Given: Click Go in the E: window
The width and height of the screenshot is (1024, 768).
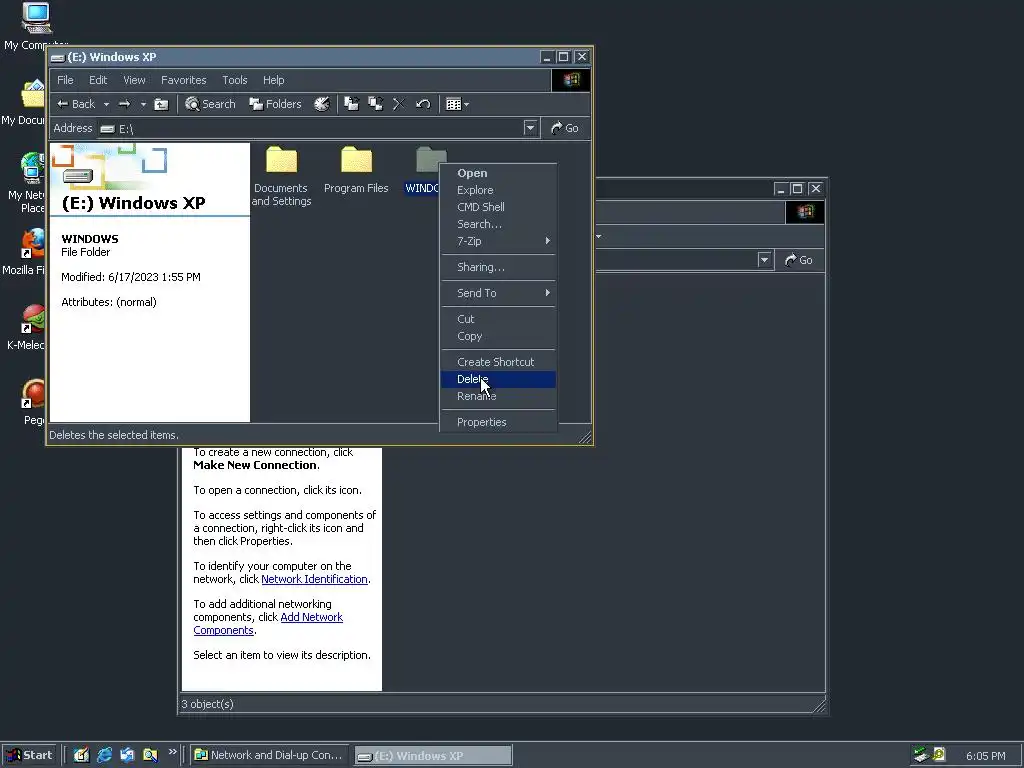Looking at the screenshot, I should click(x=565, y=128).
